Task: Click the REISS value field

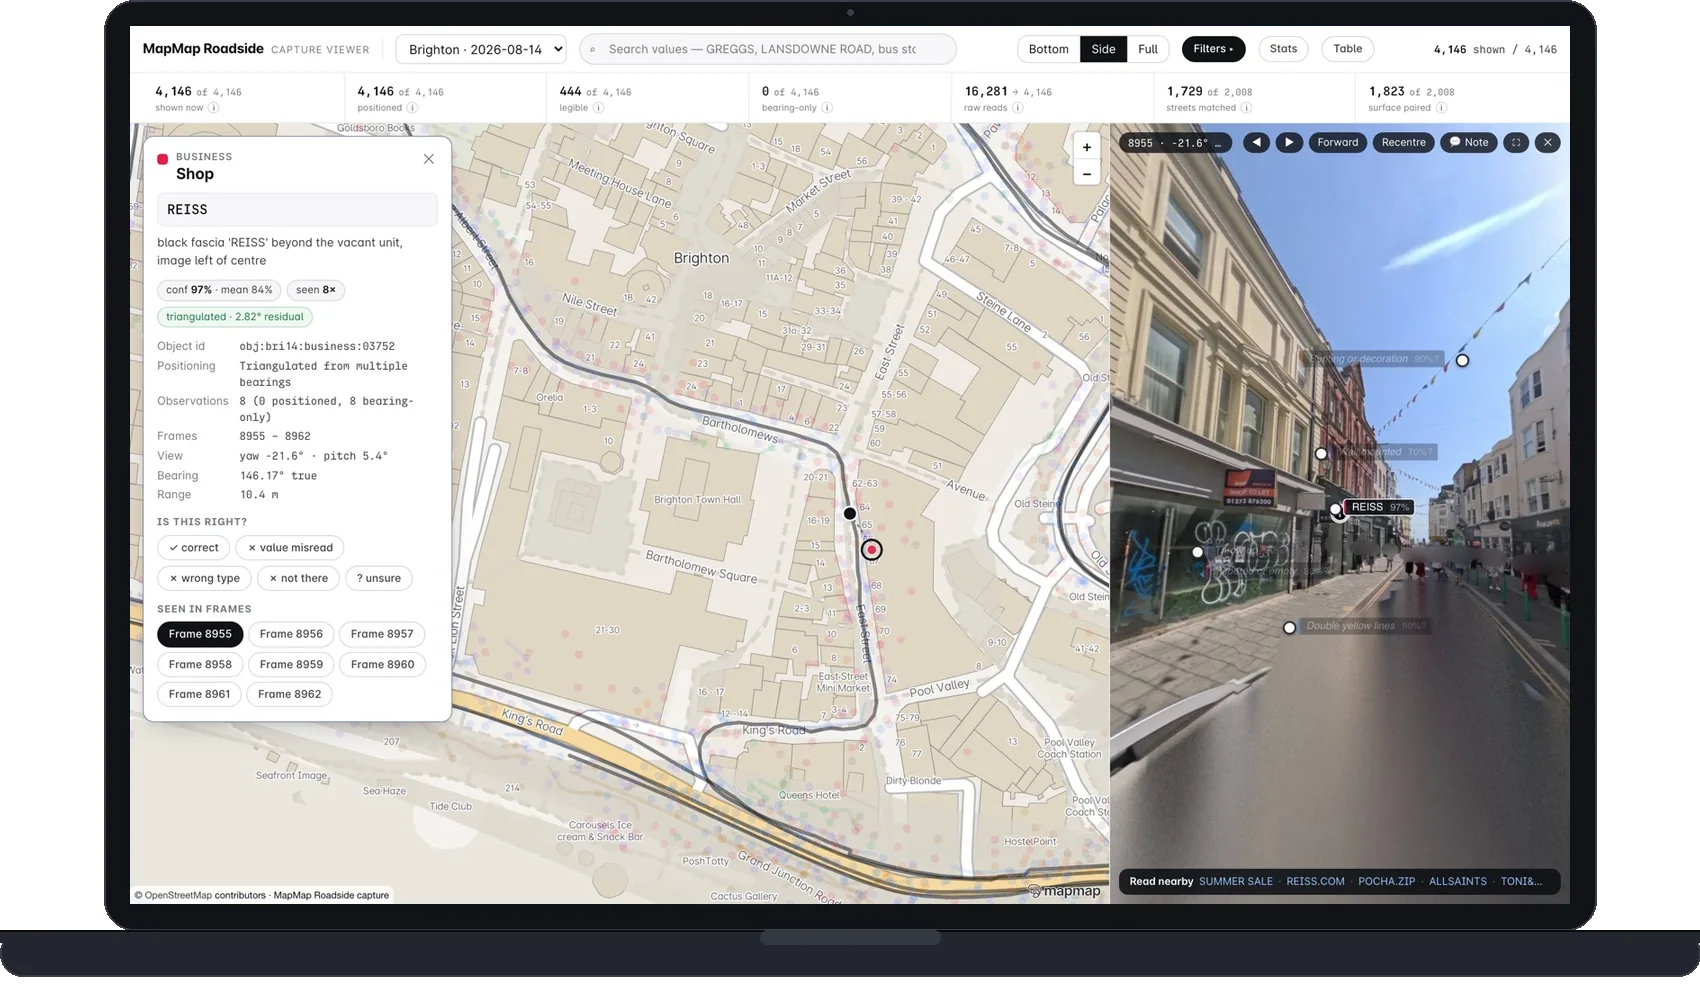Action: pos(297,210)
